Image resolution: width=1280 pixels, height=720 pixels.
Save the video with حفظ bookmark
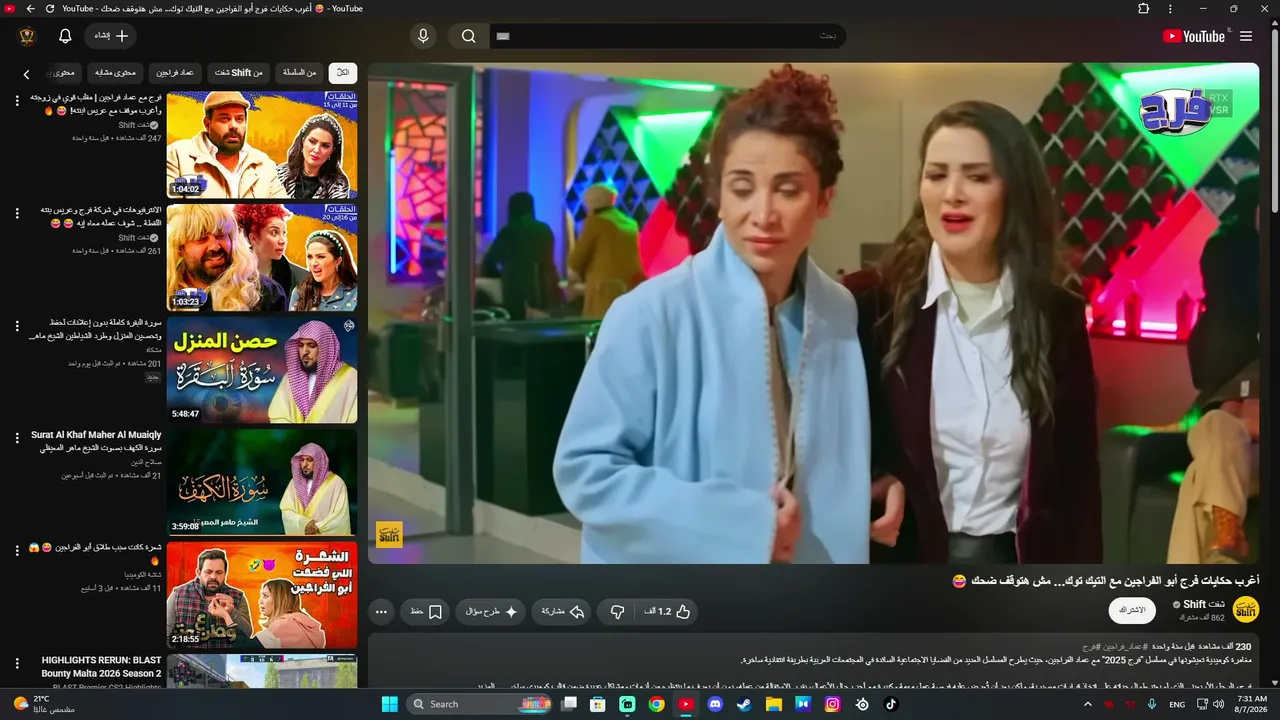coord(426,611)
